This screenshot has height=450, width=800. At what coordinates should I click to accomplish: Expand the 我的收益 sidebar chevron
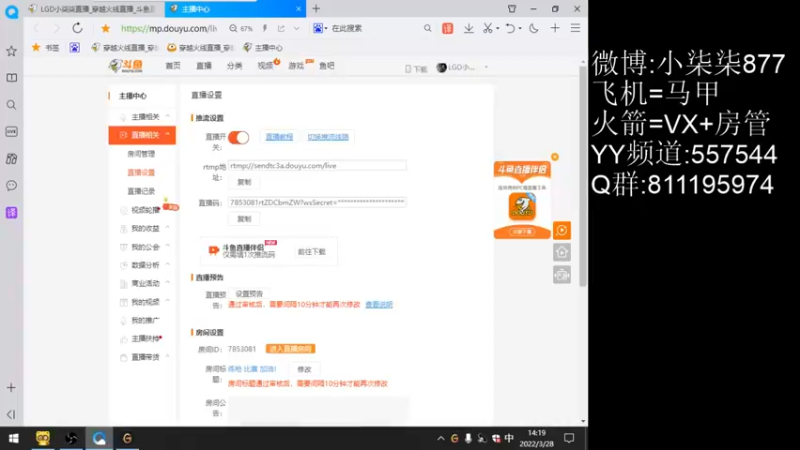point(167,228)
